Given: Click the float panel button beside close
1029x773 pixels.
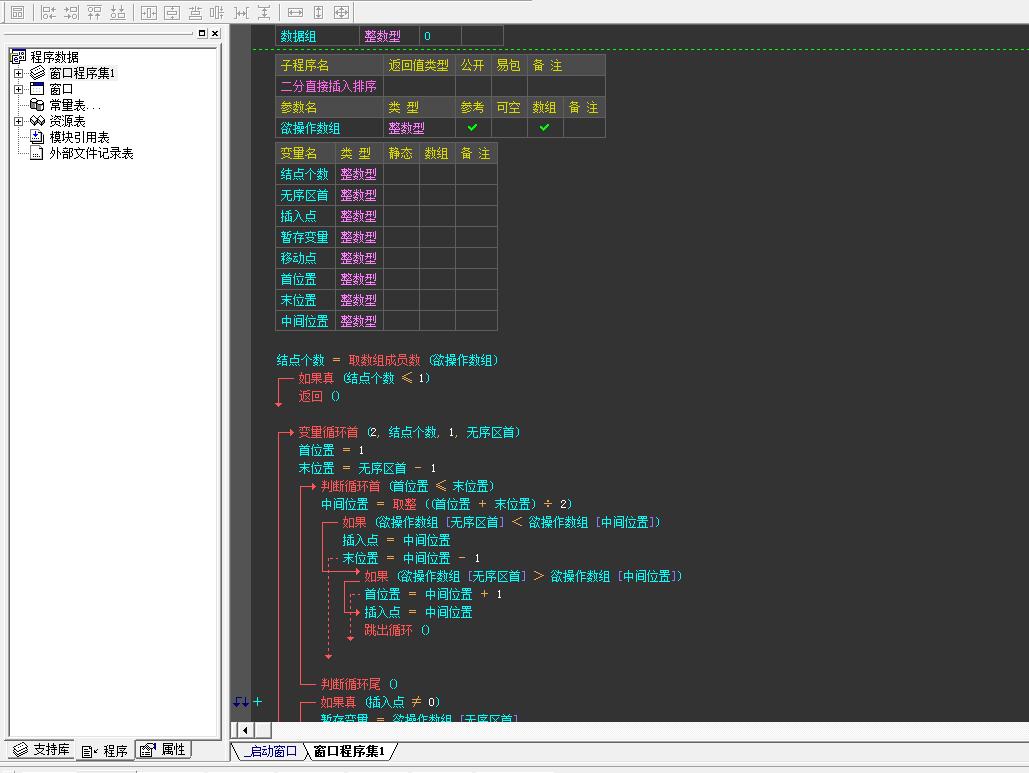Looking at the screenshot, I should coord(202,33).
